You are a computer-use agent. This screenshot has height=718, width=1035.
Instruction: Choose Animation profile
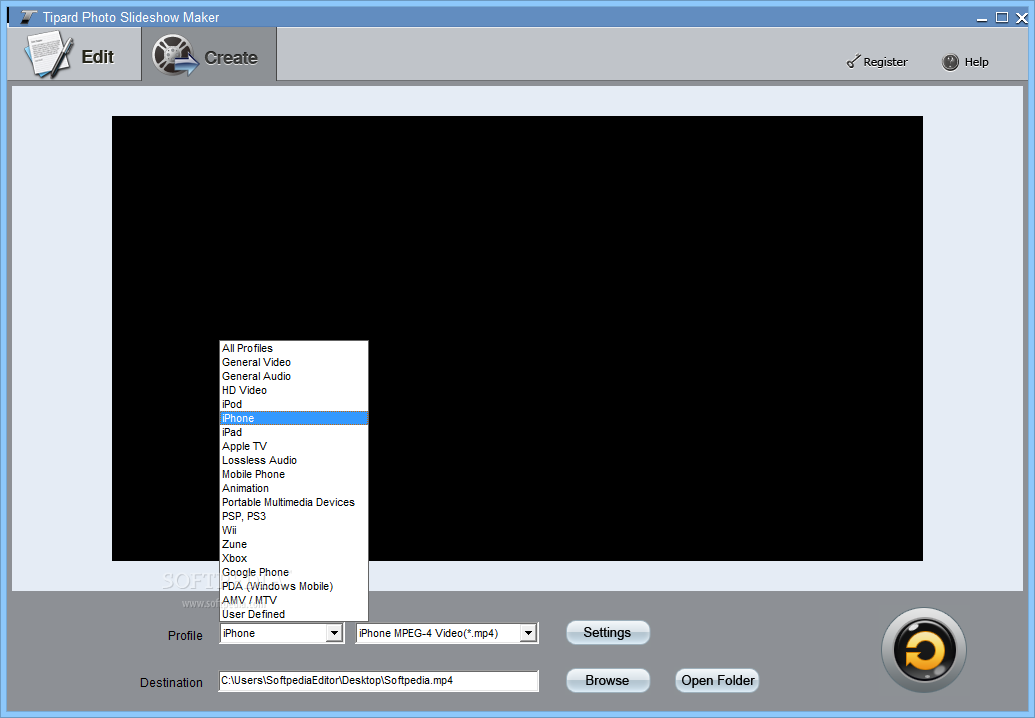(293, 488)
